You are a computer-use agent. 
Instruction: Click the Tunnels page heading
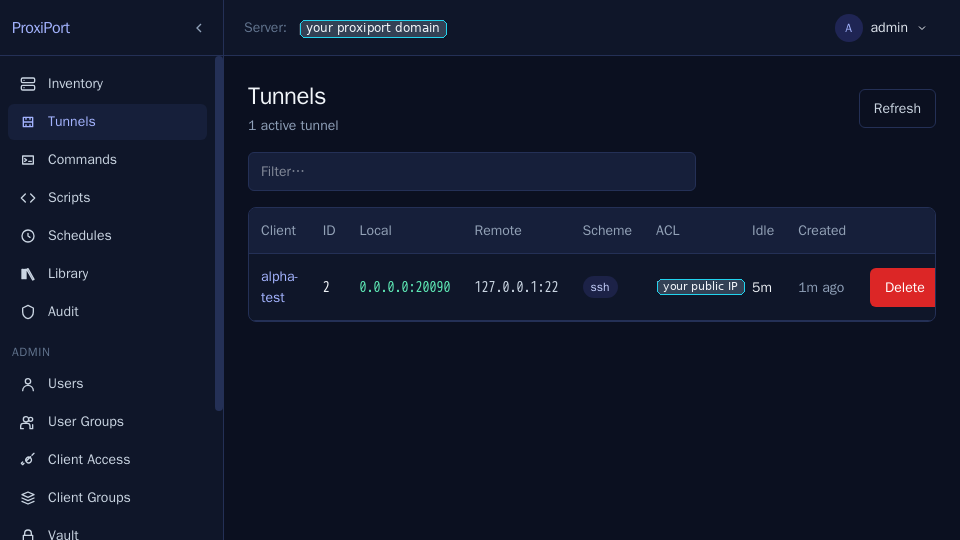pyautogui.click(x=287, y=97)
